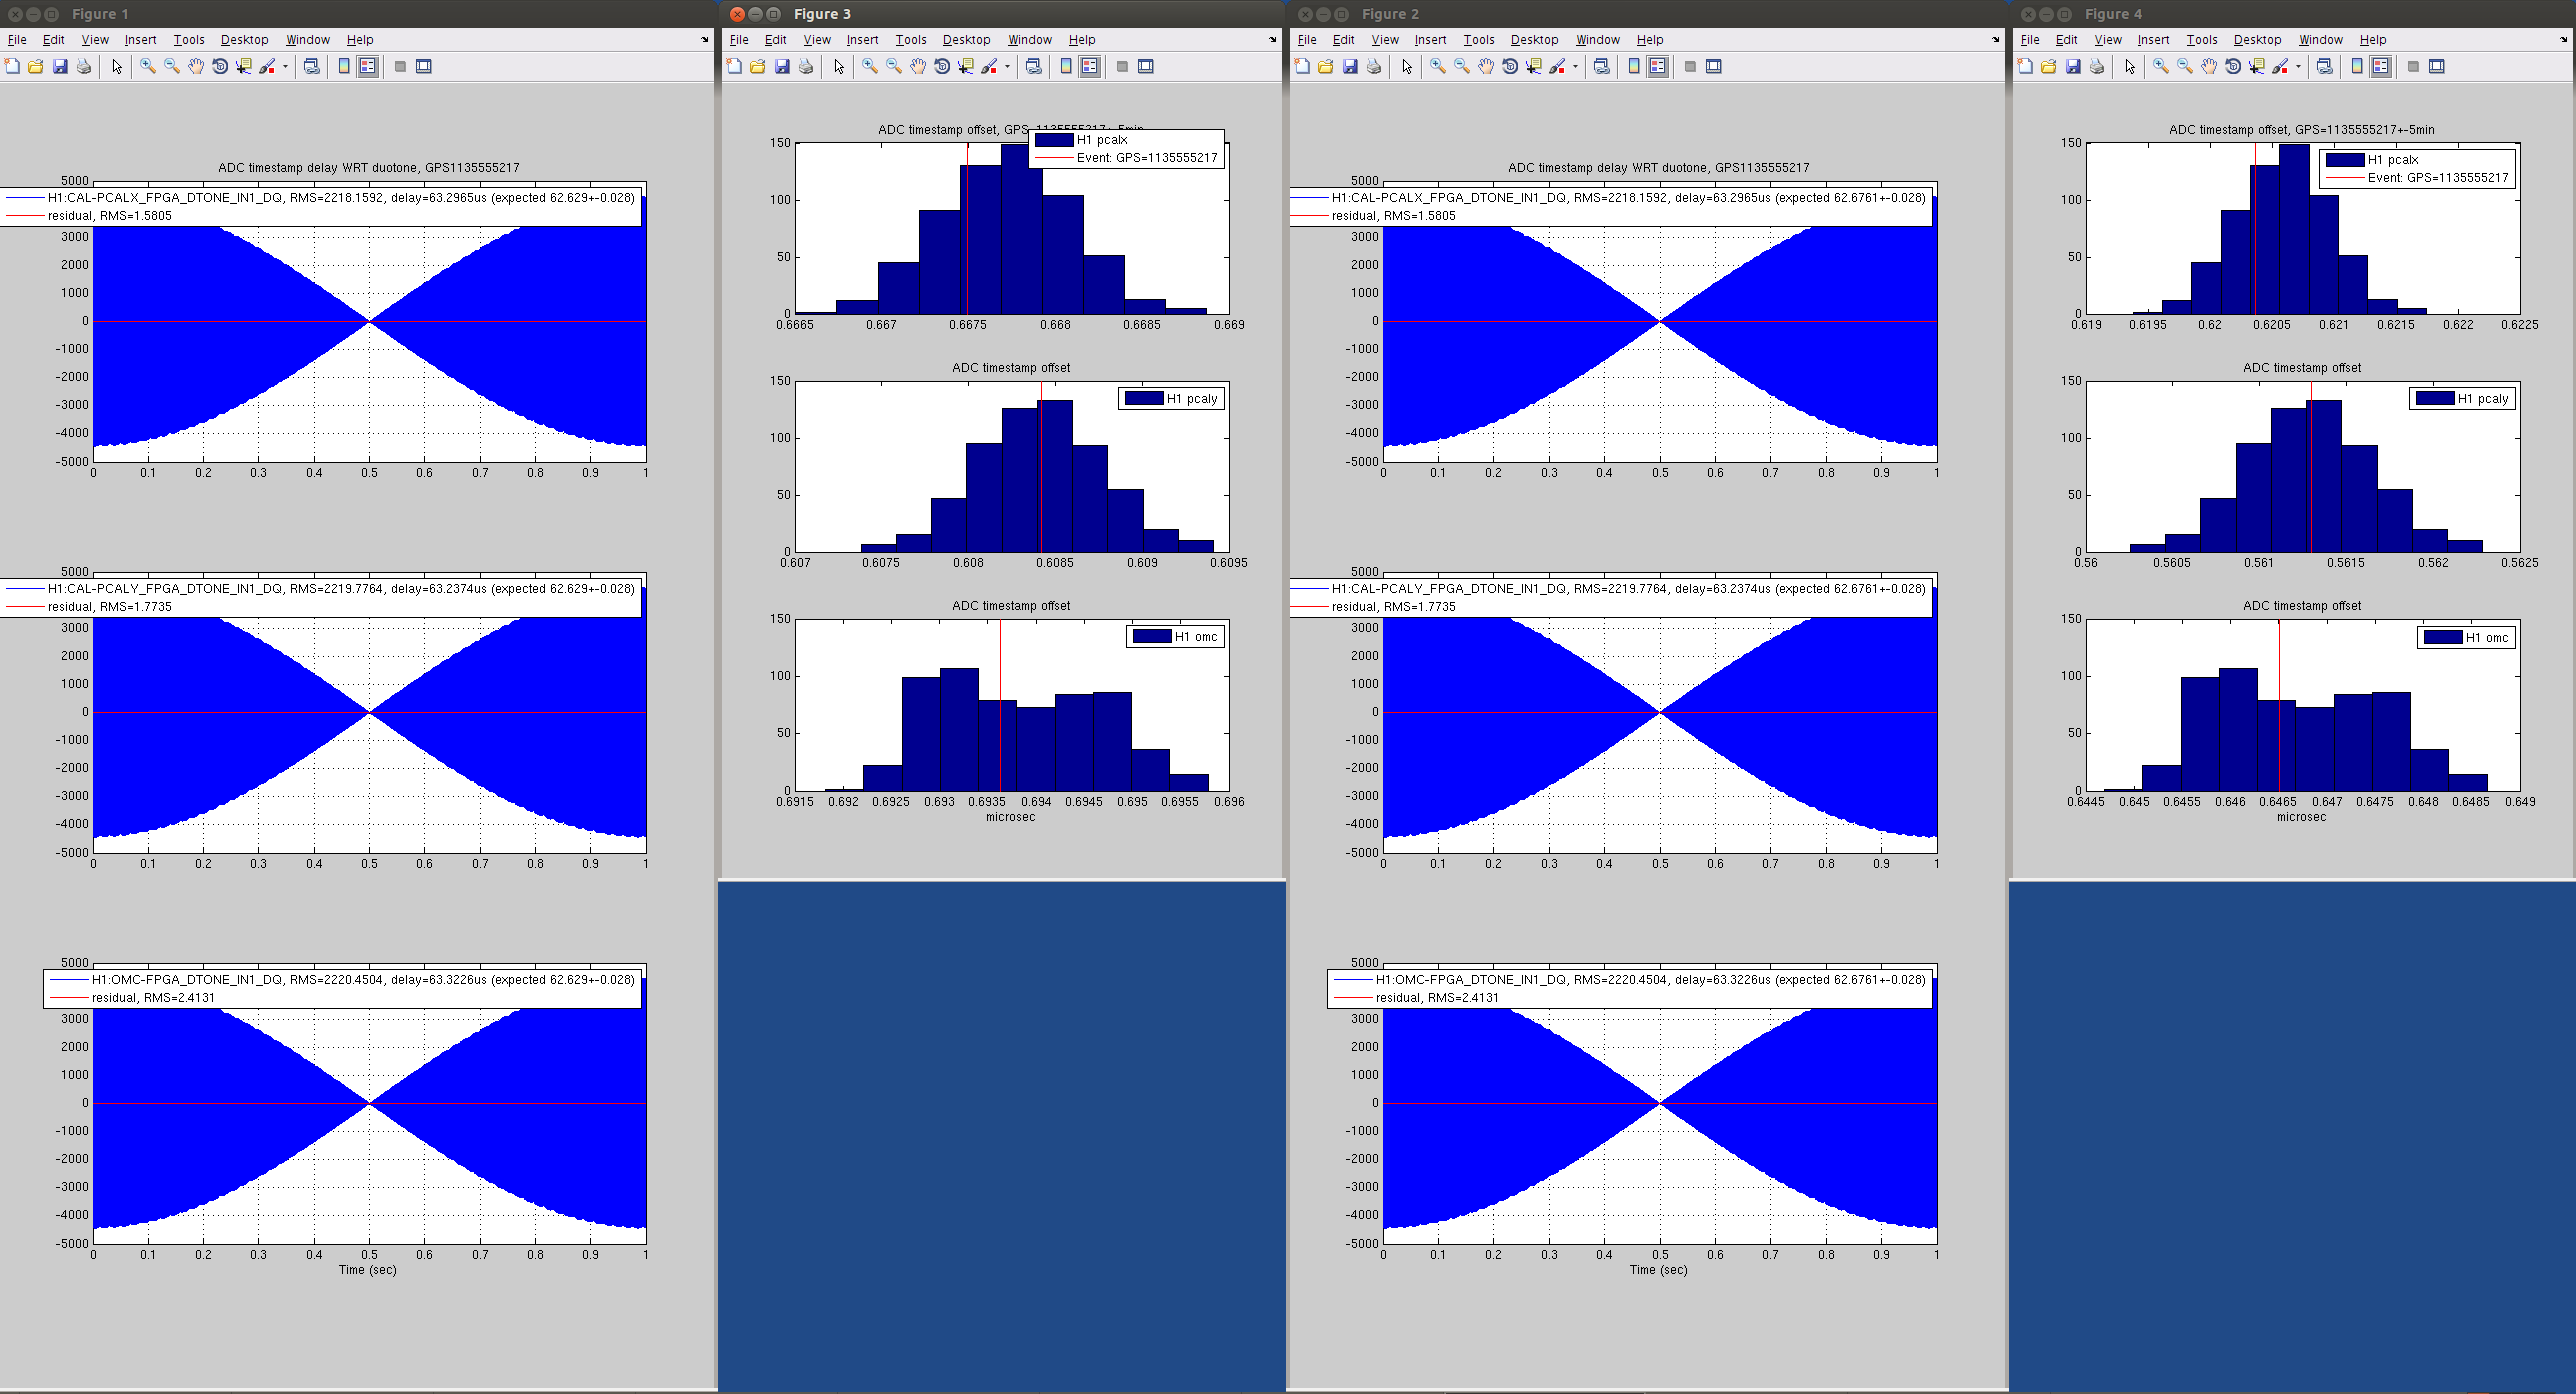
Task: Click New Figure icon in Figure 4 toolbar
Action: click(x=2025, y=66)
